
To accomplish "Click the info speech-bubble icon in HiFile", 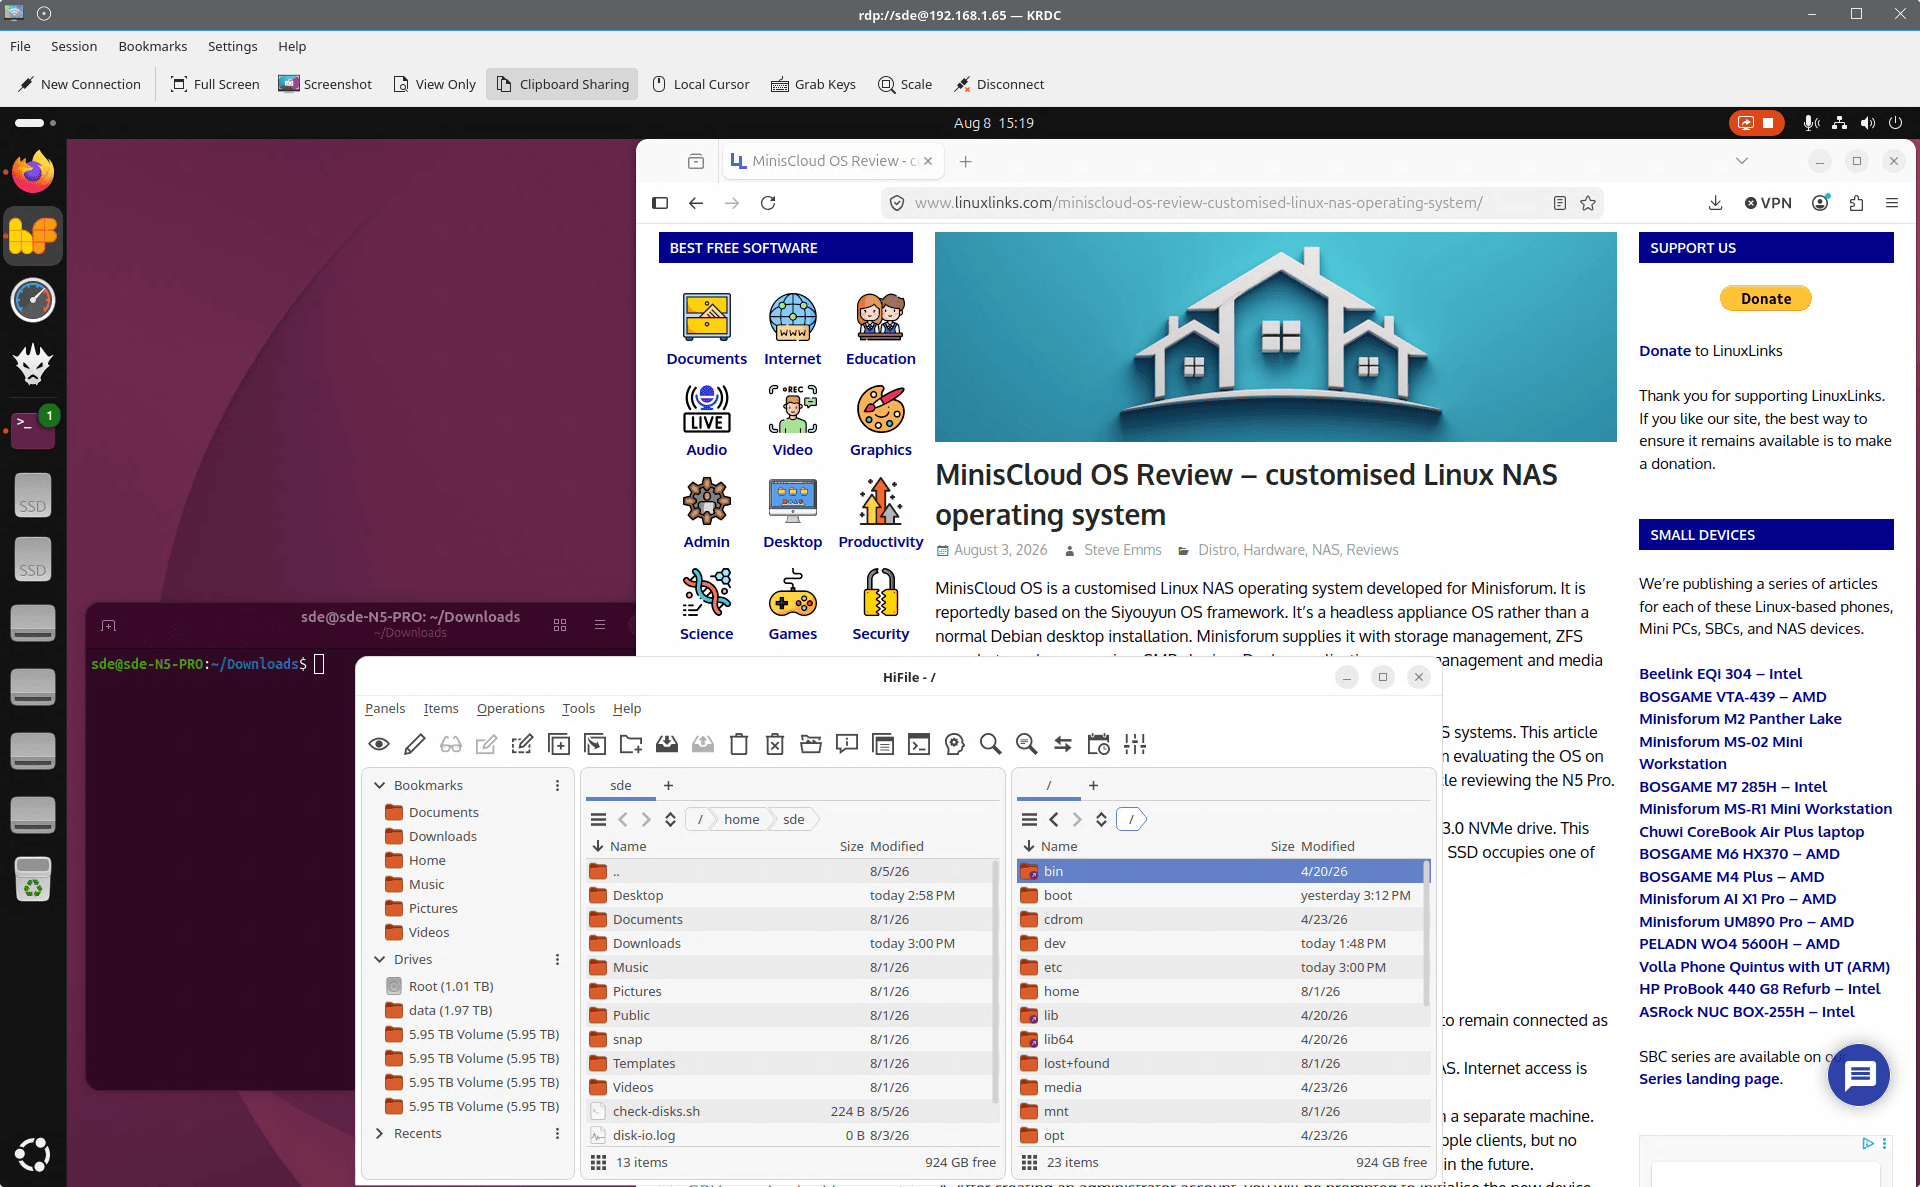I will pos(847,744).
